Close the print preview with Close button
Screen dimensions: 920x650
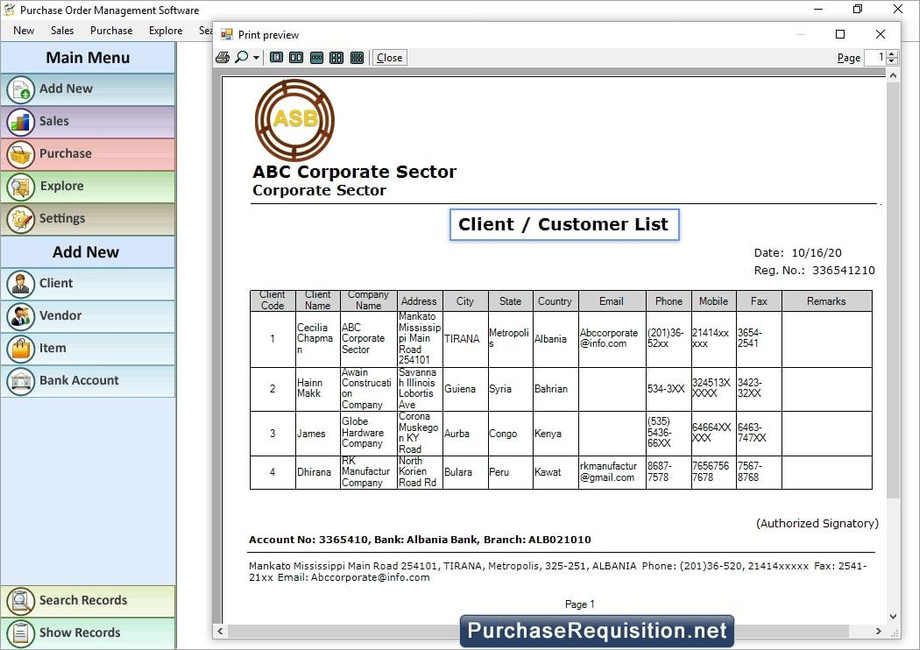pos(388,57)
